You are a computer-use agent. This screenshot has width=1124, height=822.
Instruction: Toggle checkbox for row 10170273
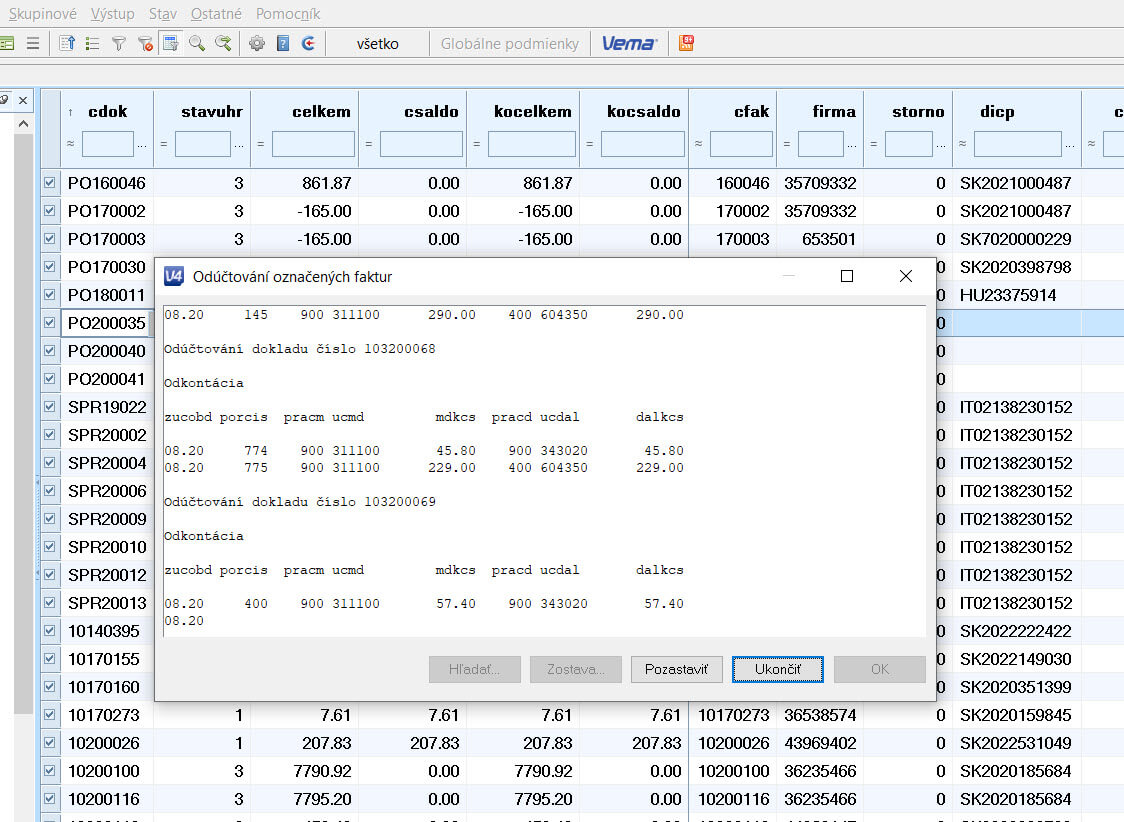coord(49,715)
